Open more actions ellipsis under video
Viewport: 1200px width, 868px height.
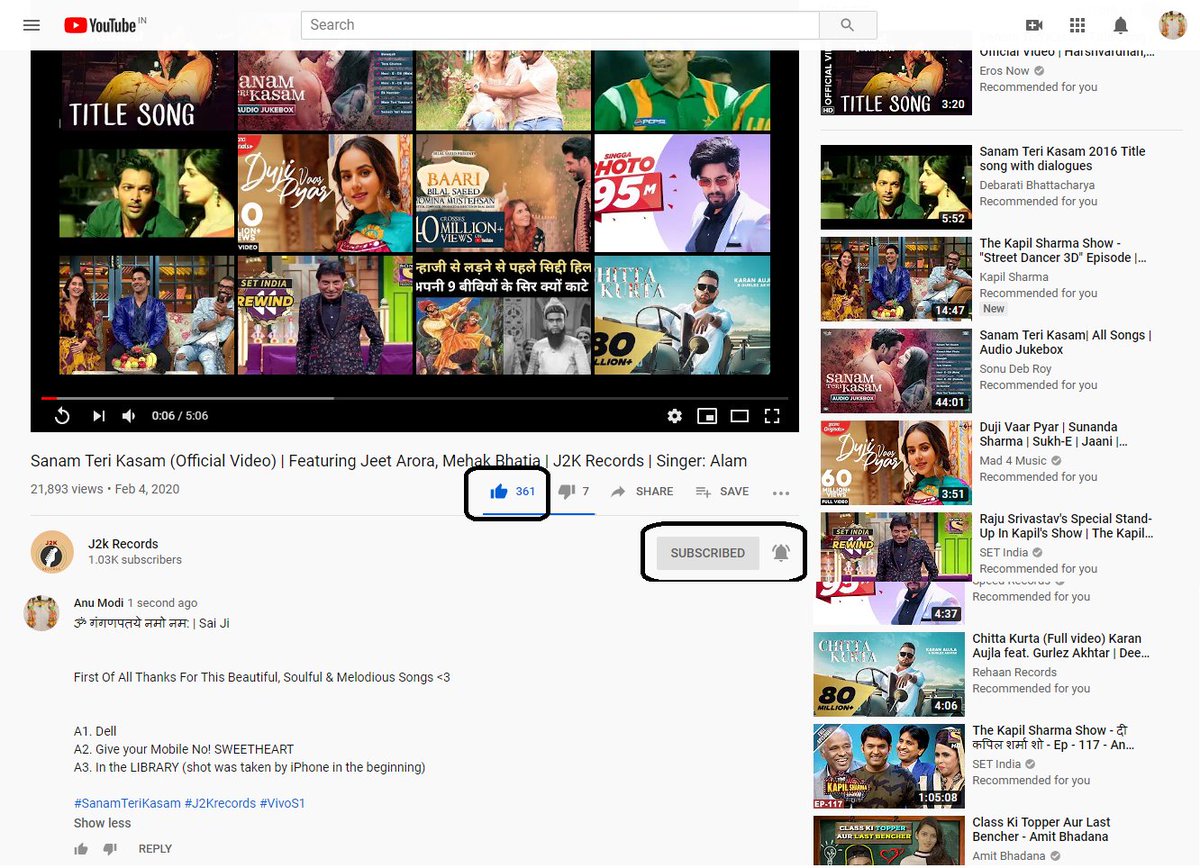coord(781,492)
